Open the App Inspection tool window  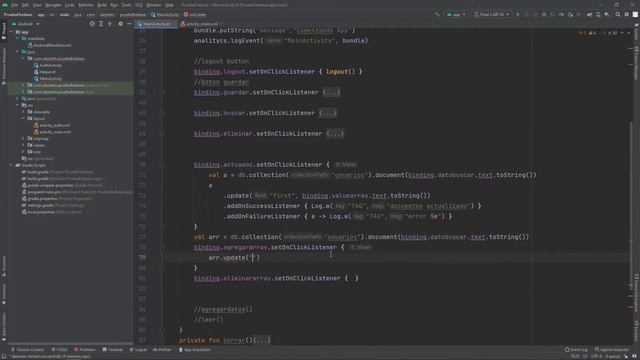pyautogui.click(x=195, y=350)
